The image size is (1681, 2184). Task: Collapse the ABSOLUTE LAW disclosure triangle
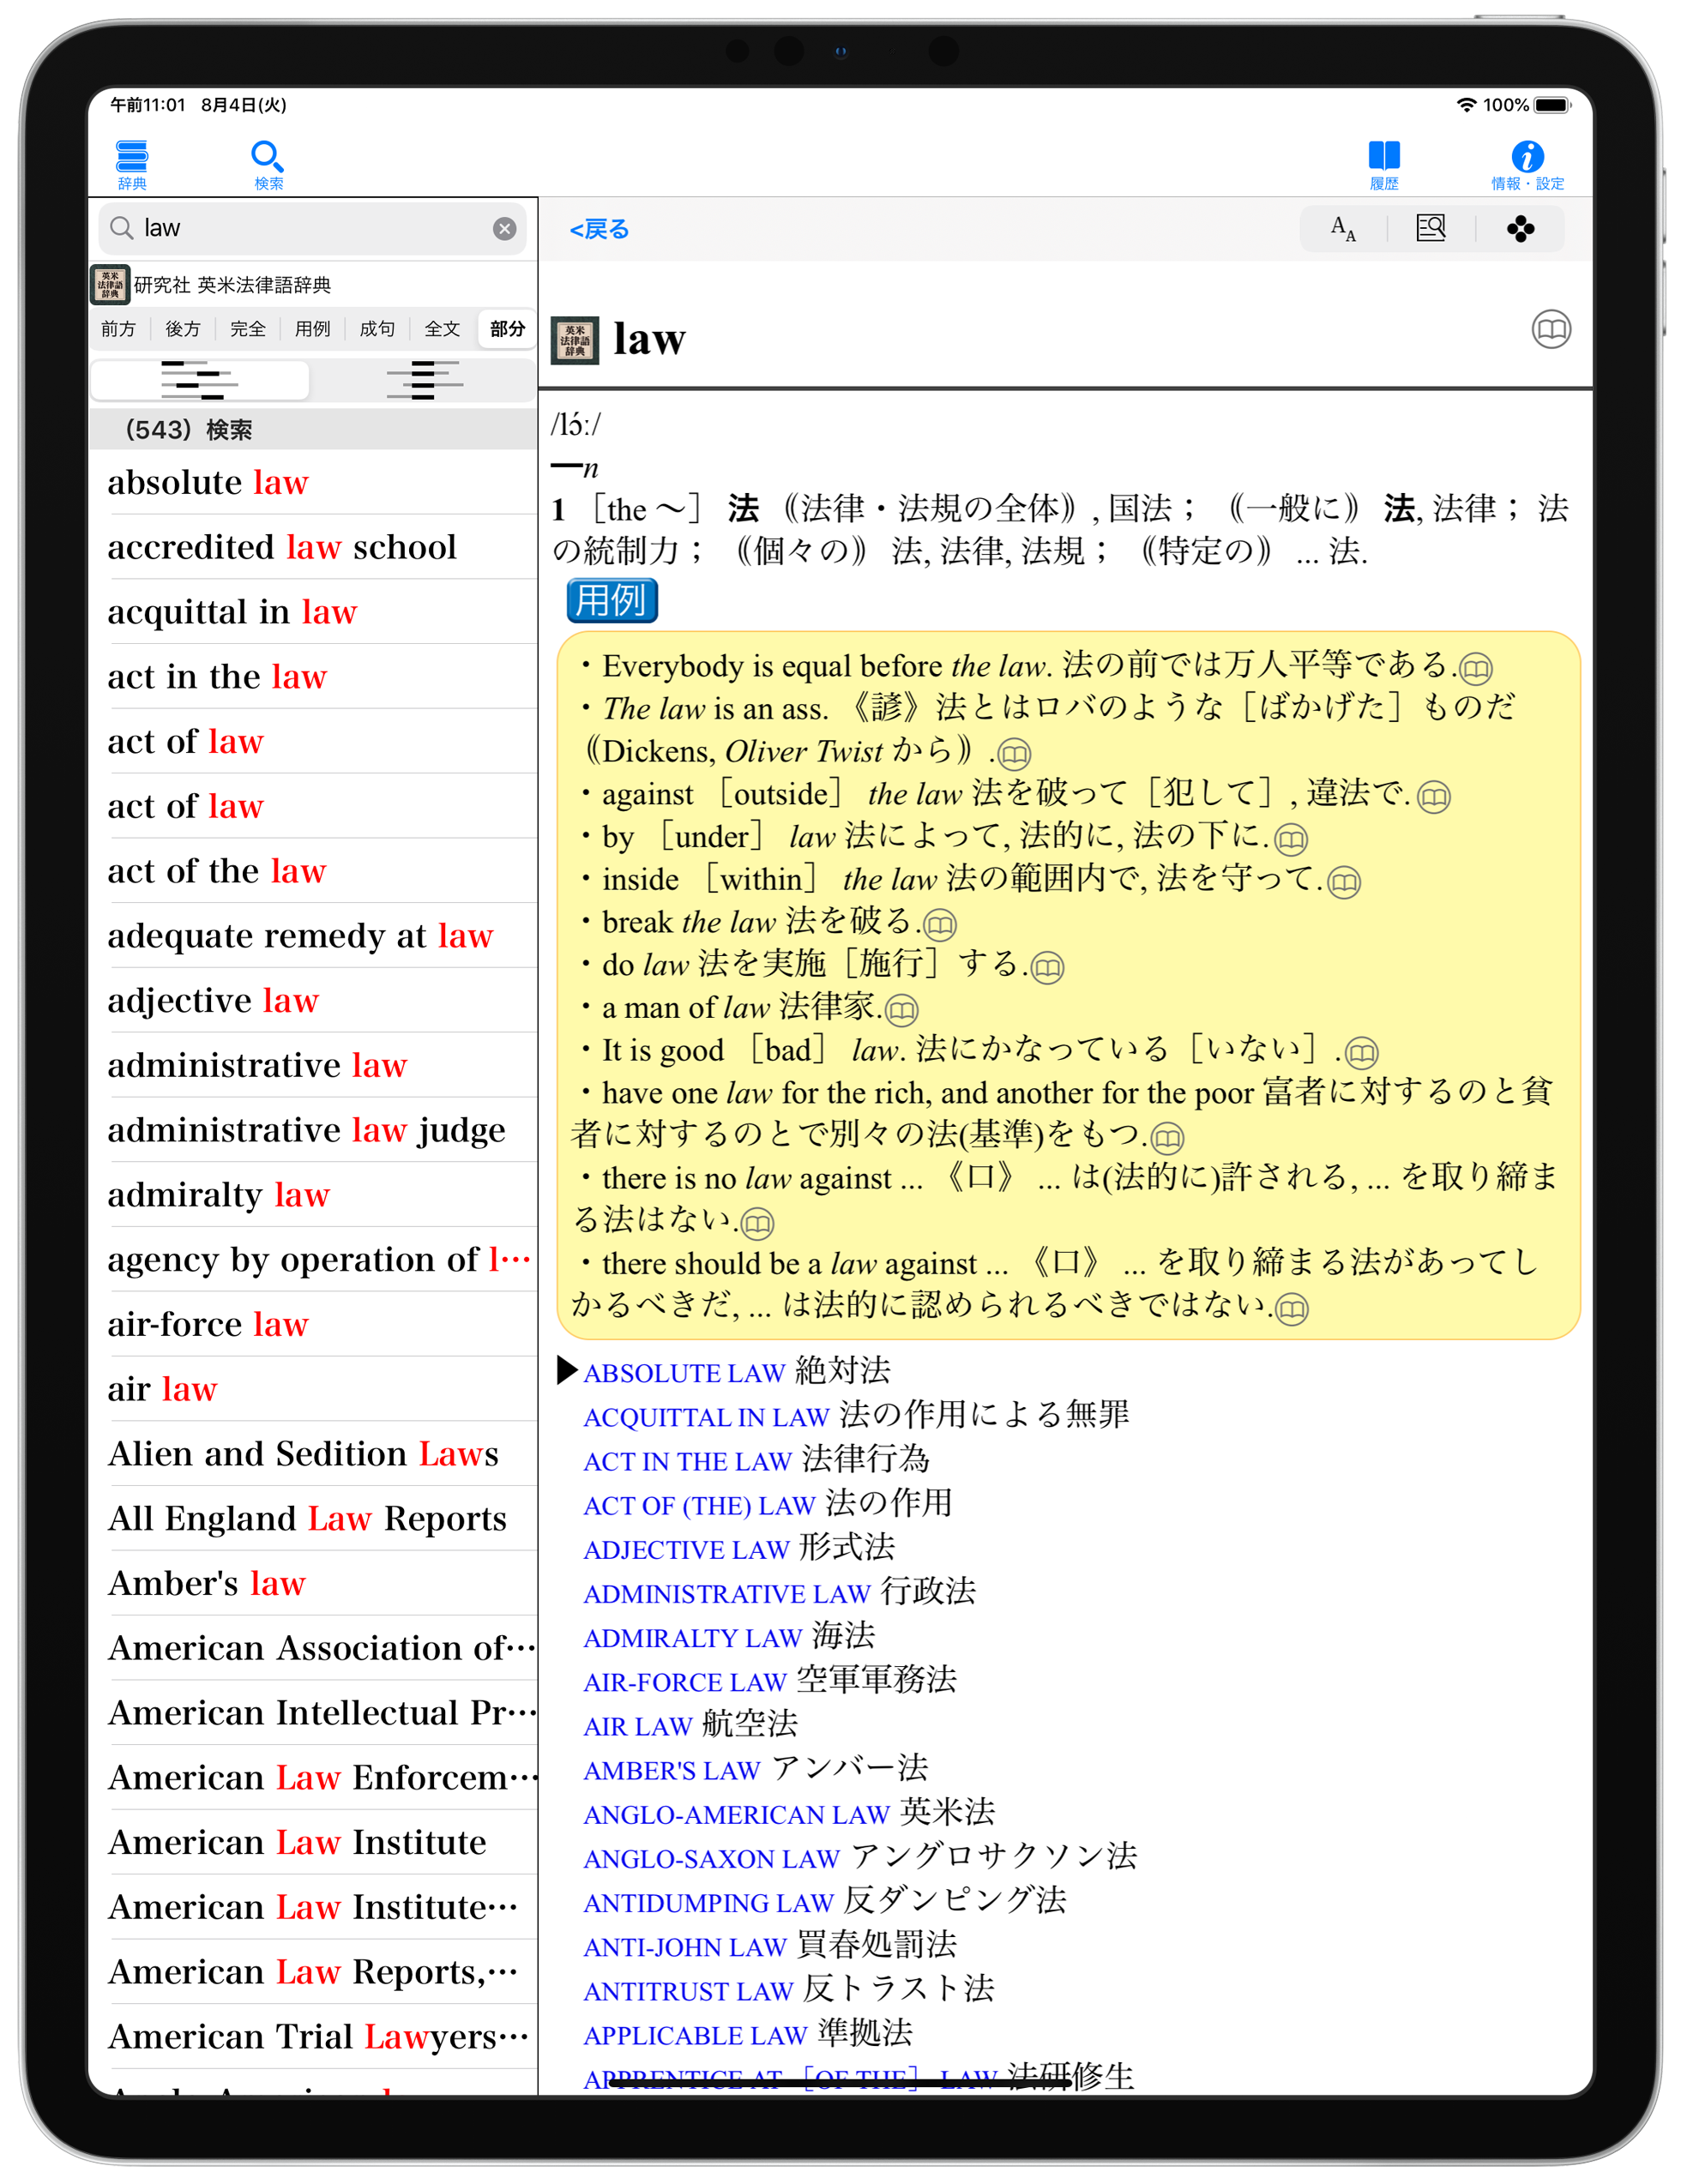pos(567,1370)
